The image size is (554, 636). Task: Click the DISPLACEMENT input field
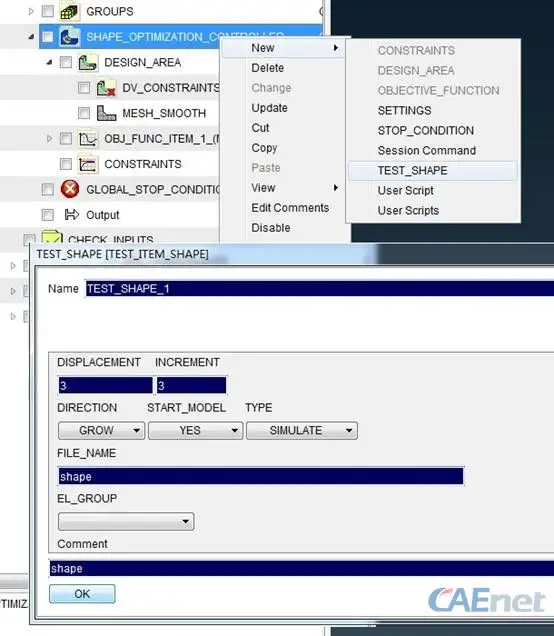tap(105, 385)
